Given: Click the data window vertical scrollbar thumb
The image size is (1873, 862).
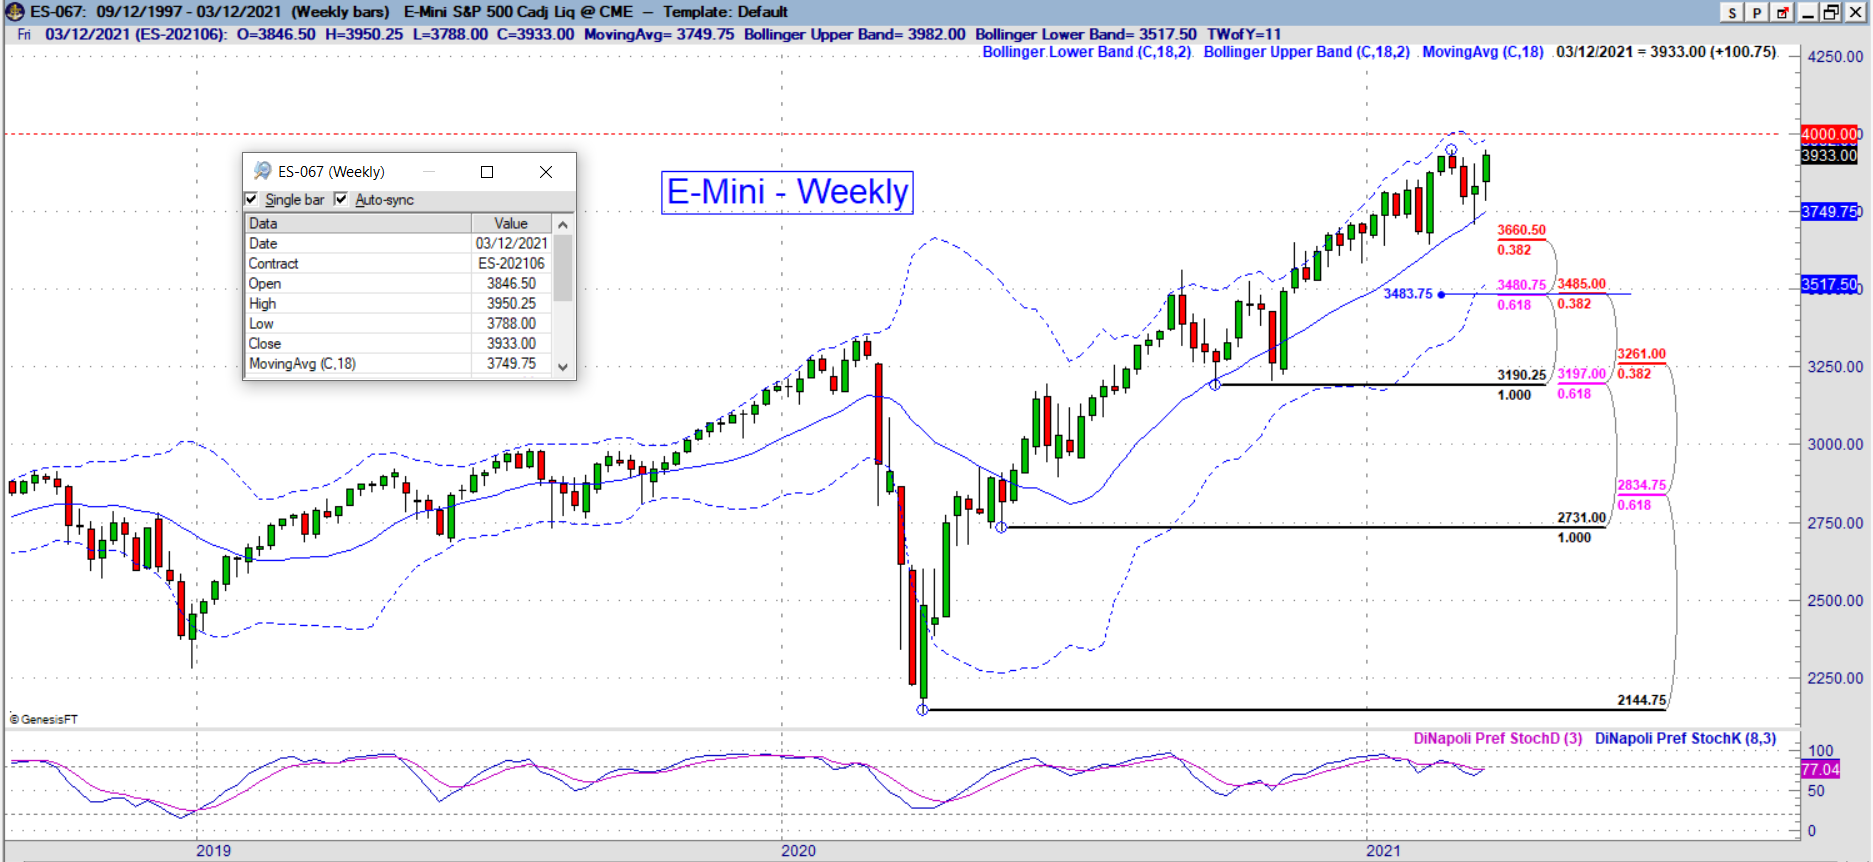Looking at the screenshot, I should click(x=563, y=267).
